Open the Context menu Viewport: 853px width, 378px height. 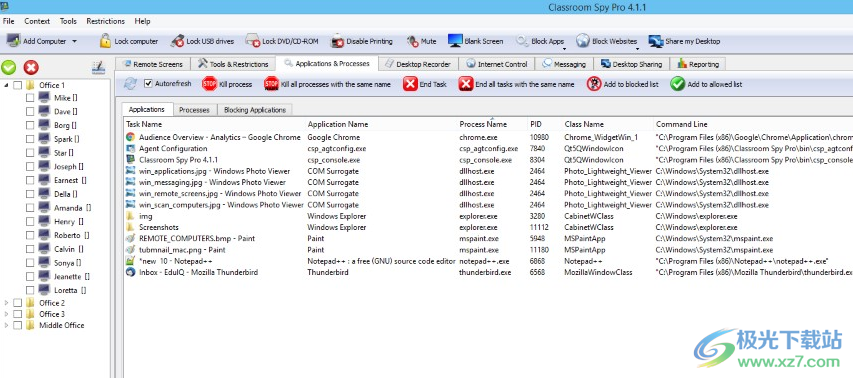(x=37, y=21)
